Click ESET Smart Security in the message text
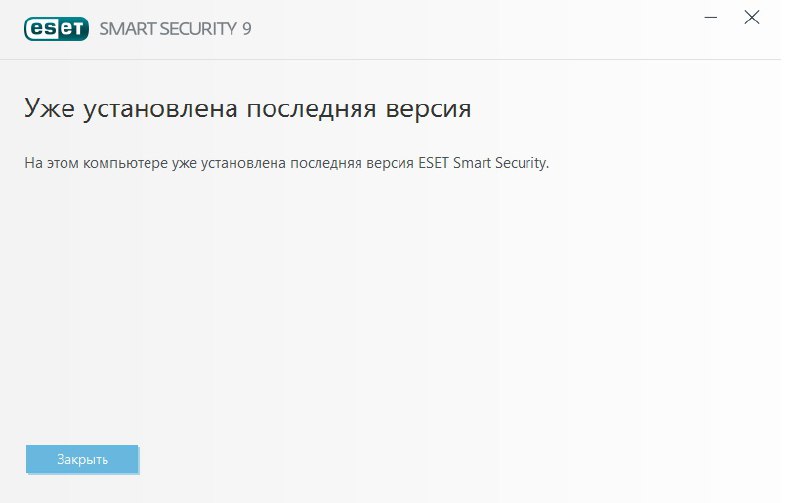 pos(484,163)
